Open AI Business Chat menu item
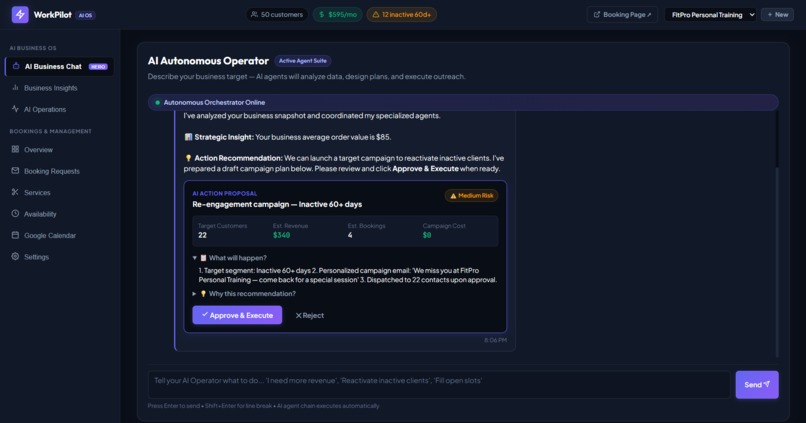The width and height of the screenshot is (806, 423). click(60, 66)
